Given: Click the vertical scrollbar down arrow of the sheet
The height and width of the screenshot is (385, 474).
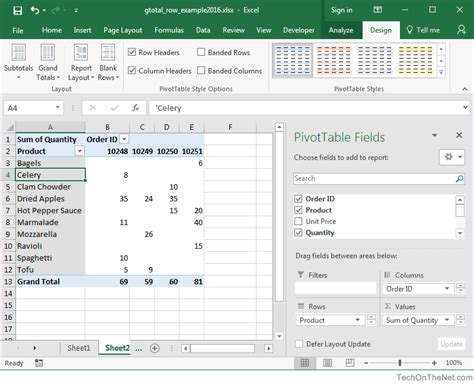Looking at the screenshot, I should [x=279, y=336].
